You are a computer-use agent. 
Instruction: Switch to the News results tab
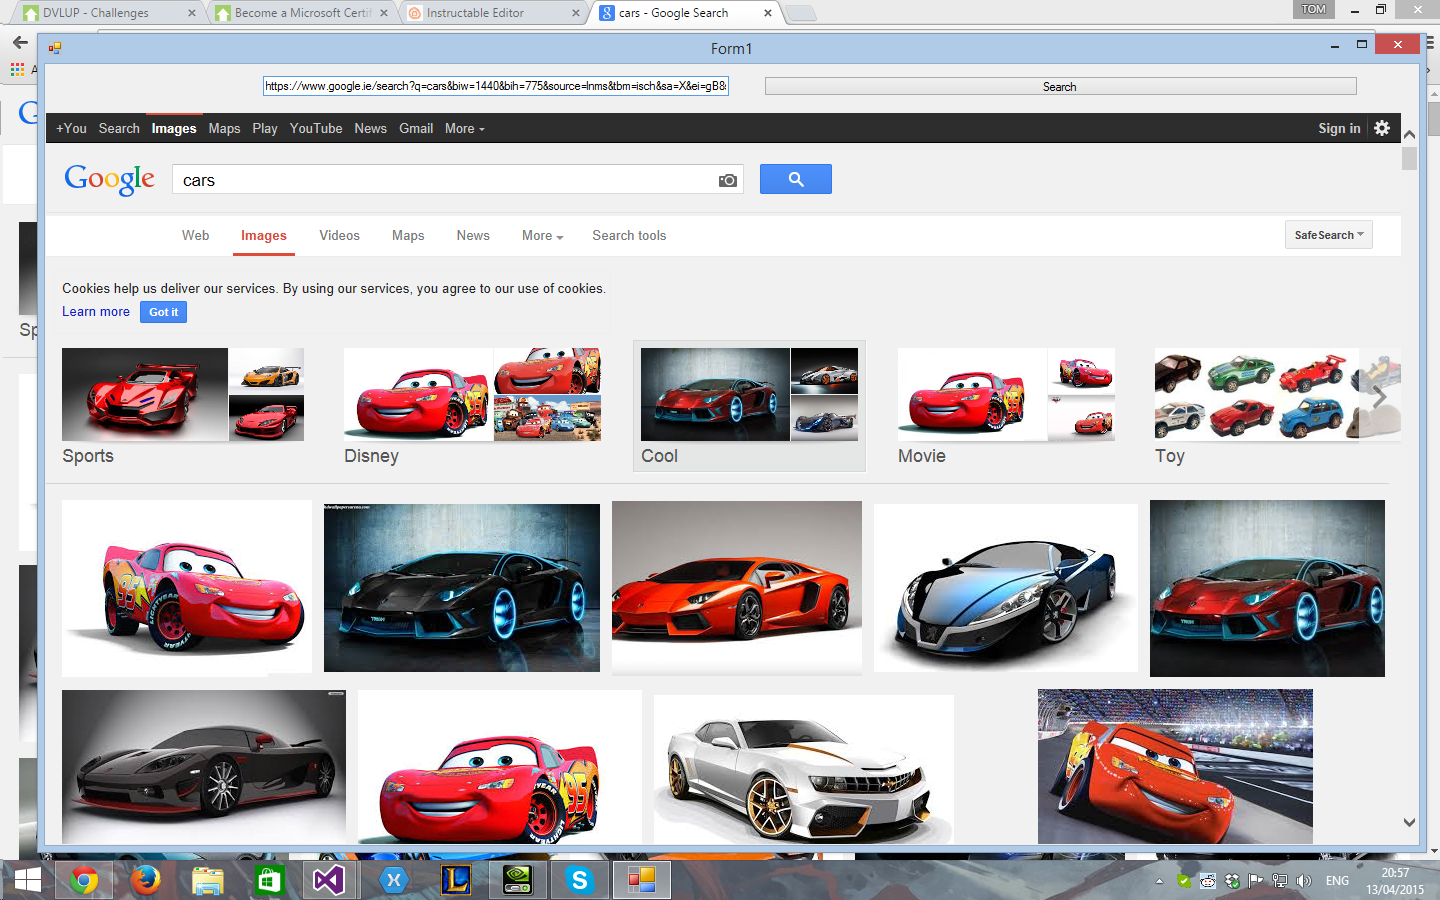pyautogui.click(x=473, y=236)
